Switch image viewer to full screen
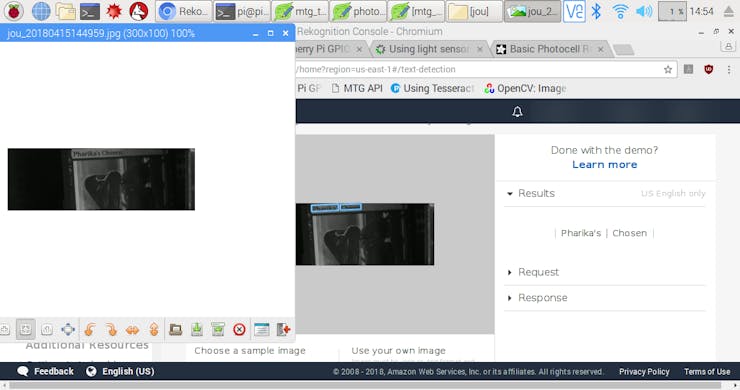740x390 pixels. tap(68, 329)
